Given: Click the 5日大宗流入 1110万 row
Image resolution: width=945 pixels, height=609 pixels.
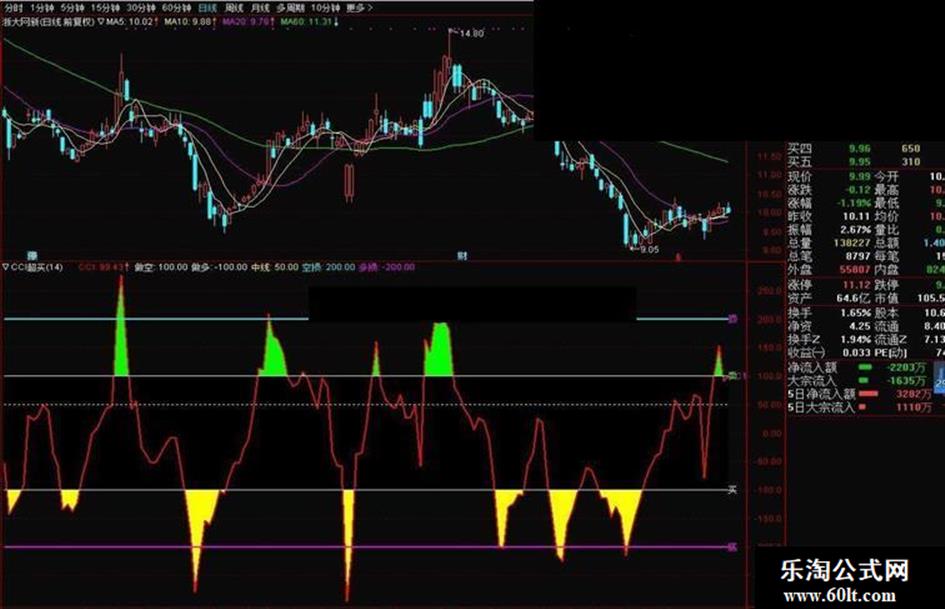Looking at the screenshot, I should [861, 407].
